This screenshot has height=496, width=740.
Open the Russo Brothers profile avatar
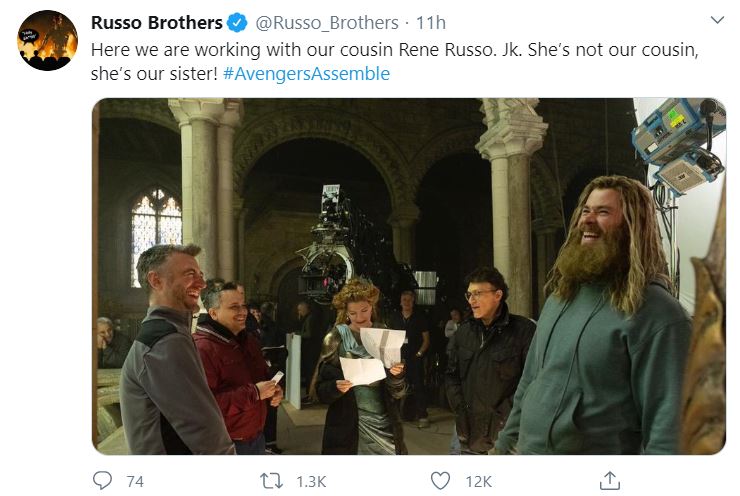pyautogui.click(x=47, y=40)
